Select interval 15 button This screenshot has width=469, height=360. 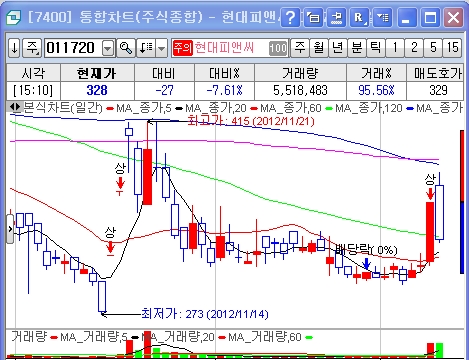pos(453,48)
